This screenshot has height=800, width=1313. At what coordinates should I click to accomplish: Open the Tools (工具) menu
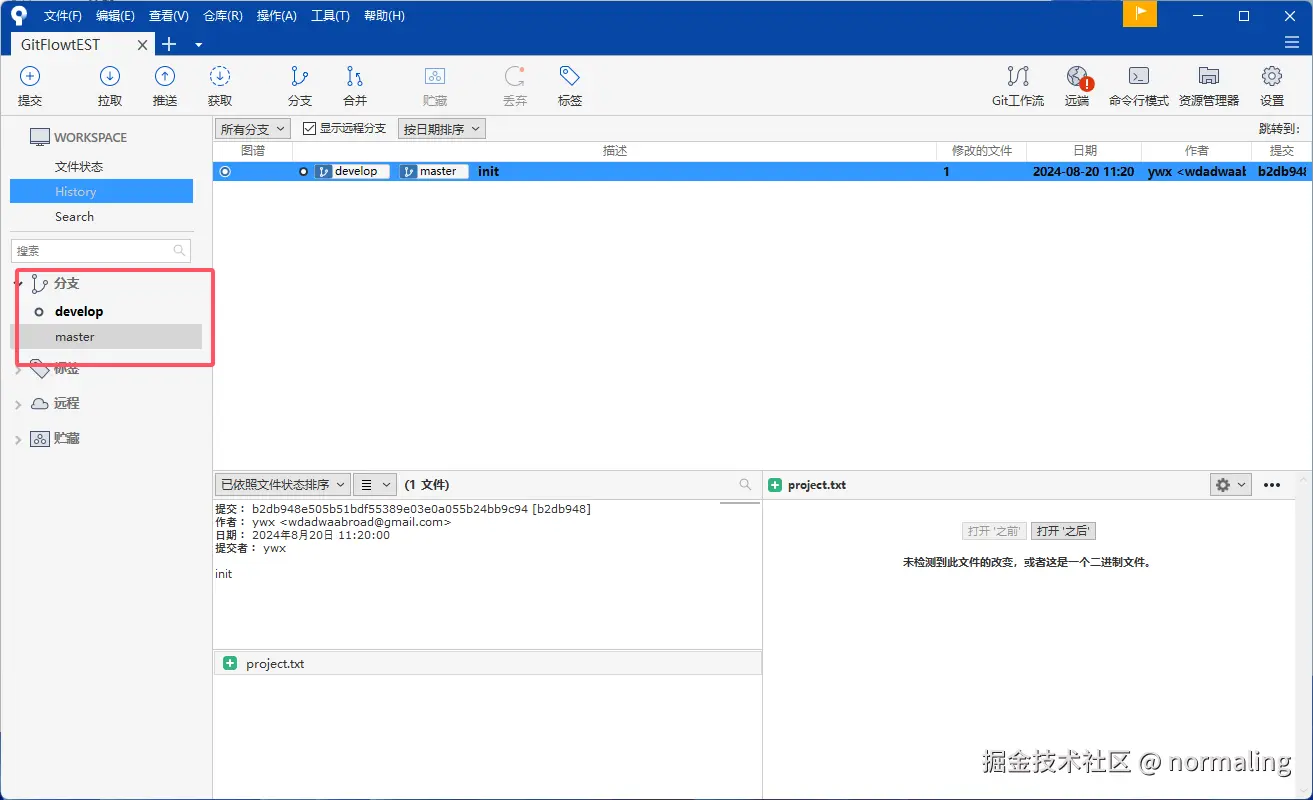coord(330,16)
